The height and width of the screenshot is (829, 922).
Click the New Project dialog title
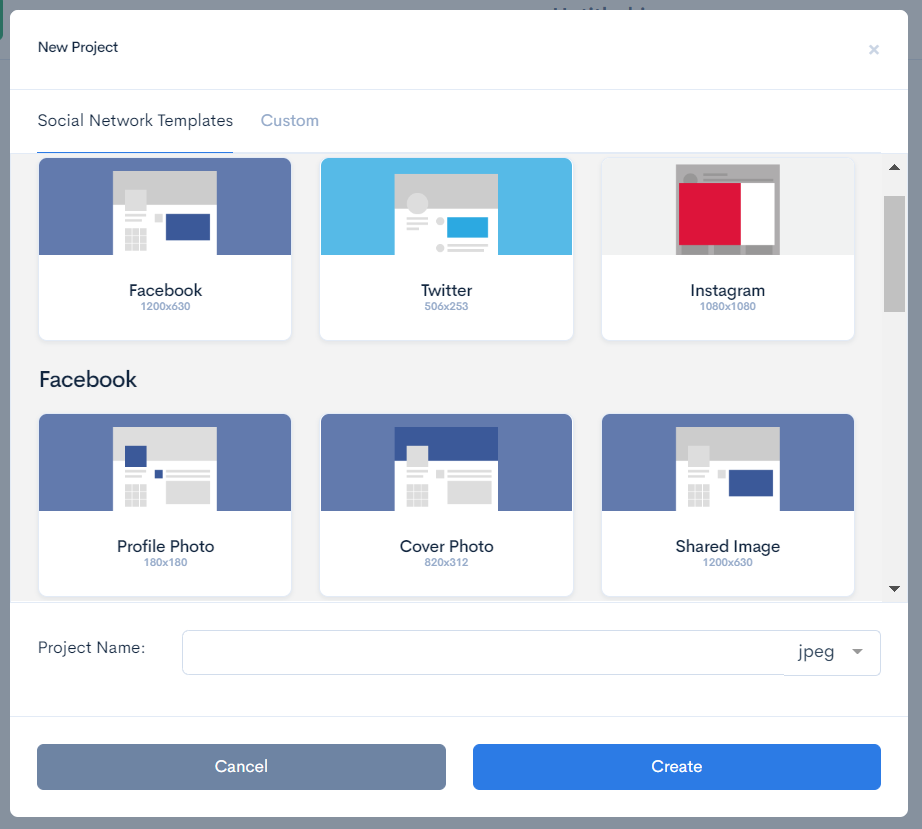tap(78, 47)
